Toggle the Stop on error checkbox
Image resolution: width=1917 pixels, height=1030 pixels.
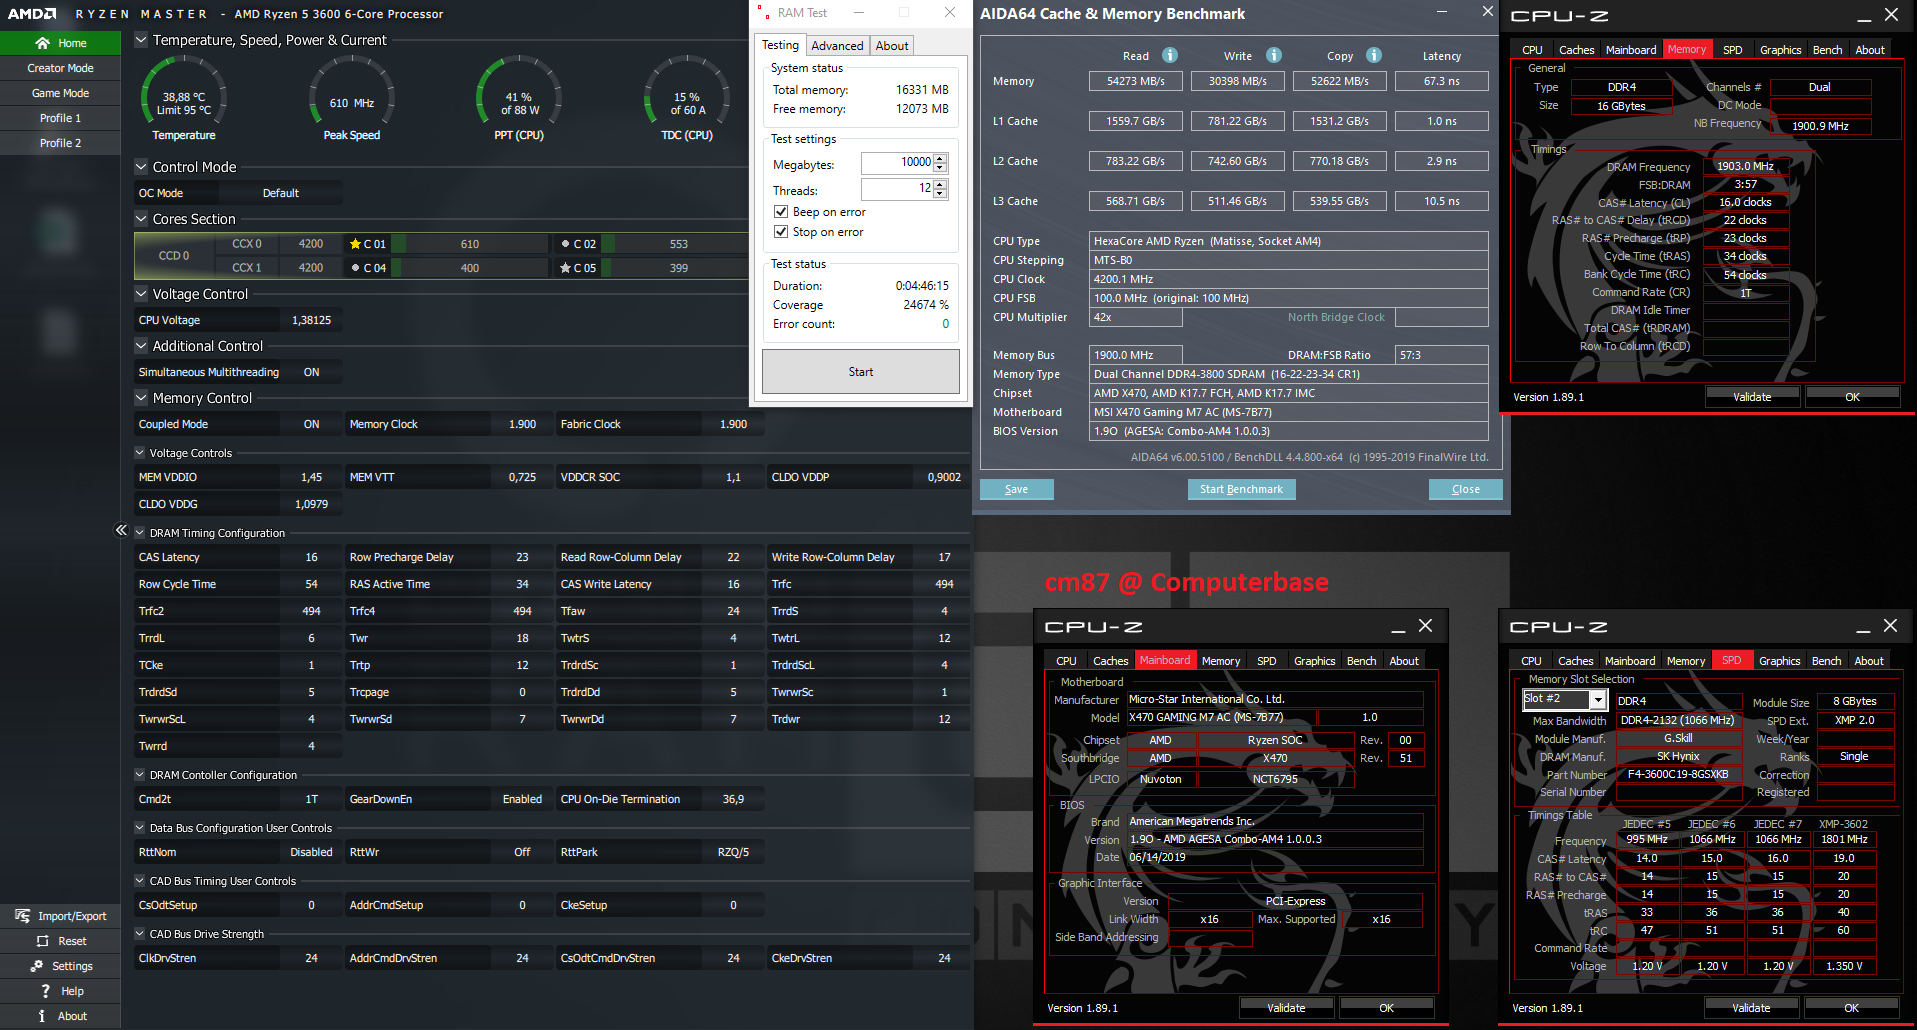(x=781, y=232)
